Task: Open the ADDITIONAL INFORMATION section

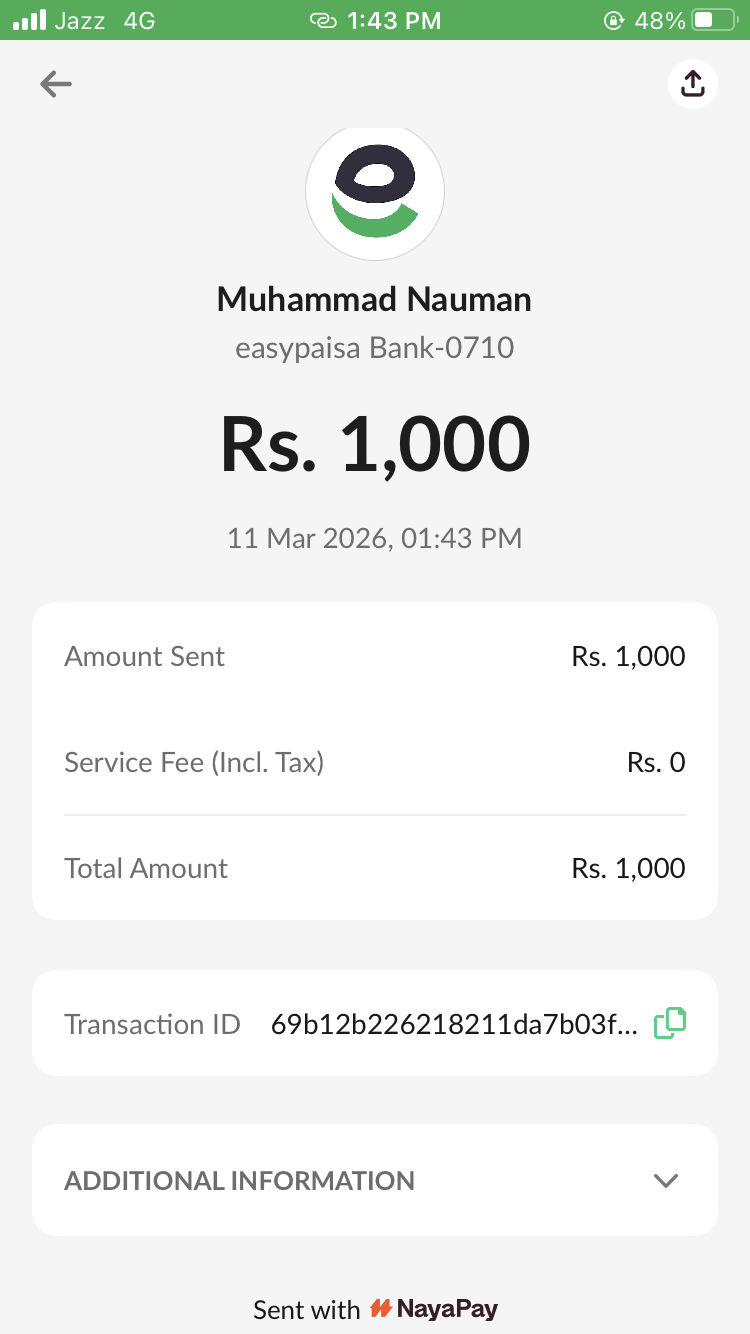Action: [240, 1180]
